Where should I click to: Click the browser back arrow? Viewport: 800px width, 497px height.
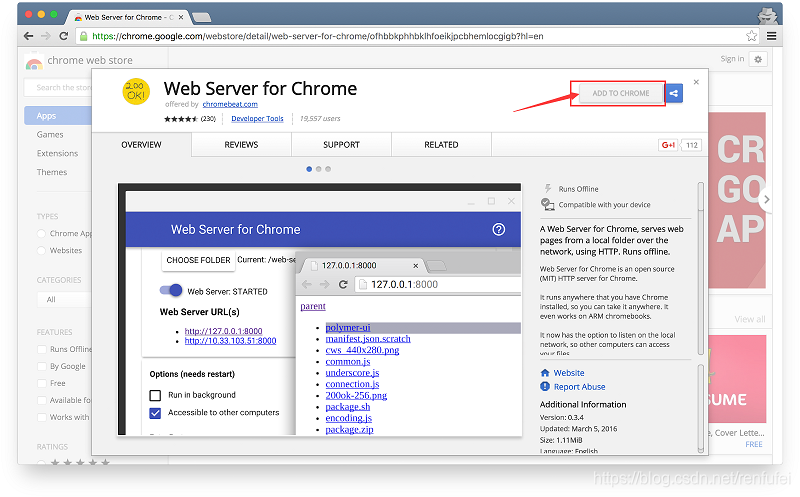tap(29, 36)
